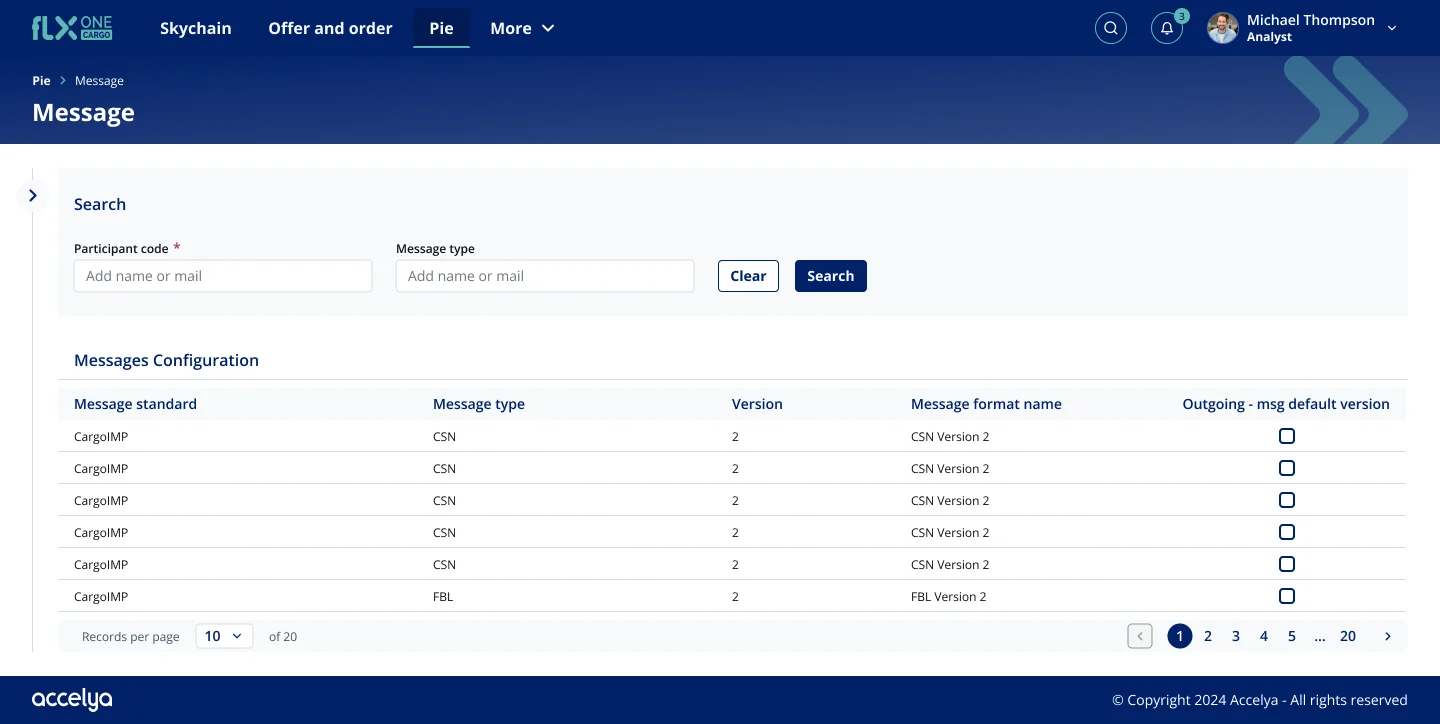Click the Message standard column header

pos(135,404)
